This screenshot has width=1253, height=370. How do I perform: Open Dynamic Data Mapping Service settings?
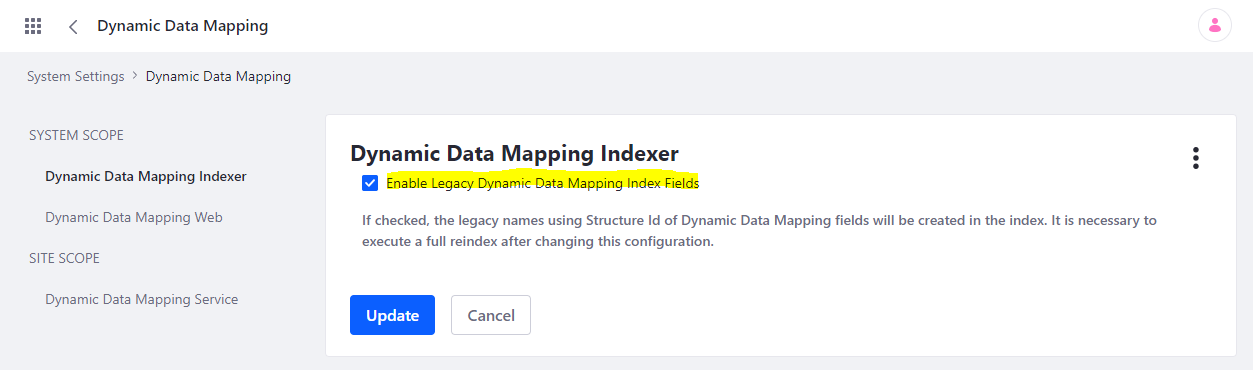pyautogui.click(x=142, y=299)
